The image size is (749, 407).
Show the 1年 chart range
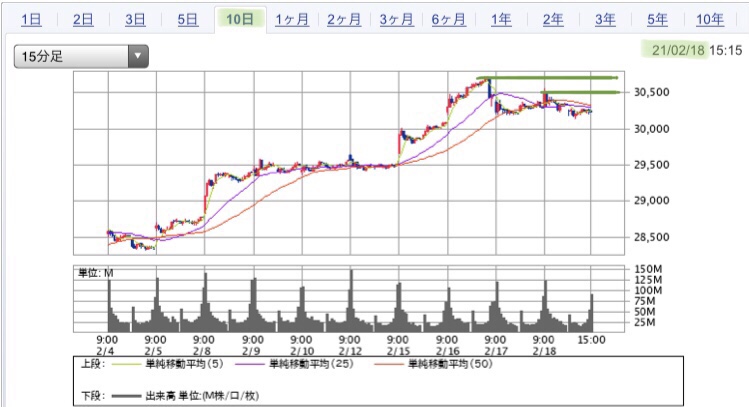501,20
